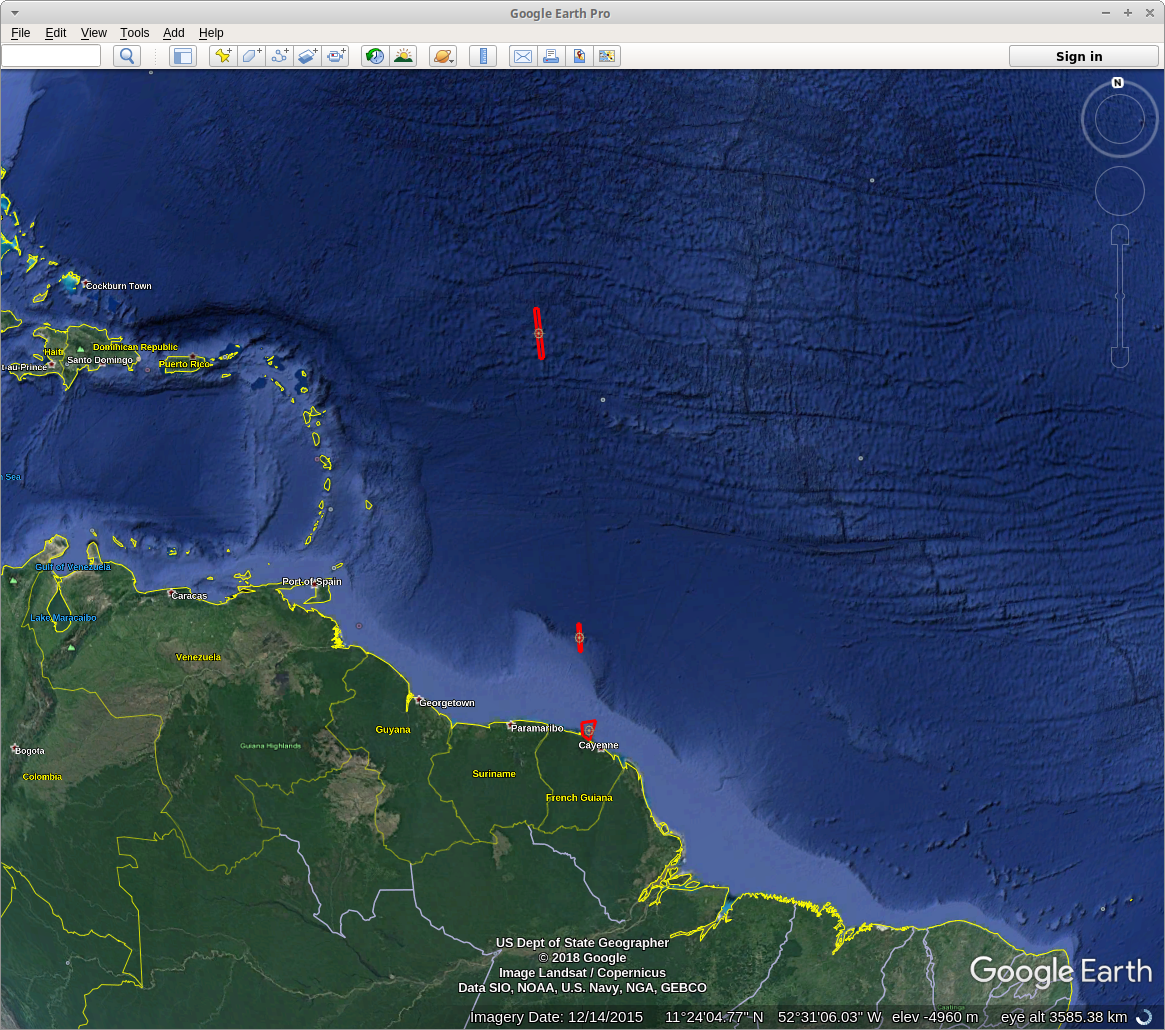Image resolution: width=1165 pixels, height=1030 pixels.
Task: Toggle the sidebar panel visibility
Action: 182,56
